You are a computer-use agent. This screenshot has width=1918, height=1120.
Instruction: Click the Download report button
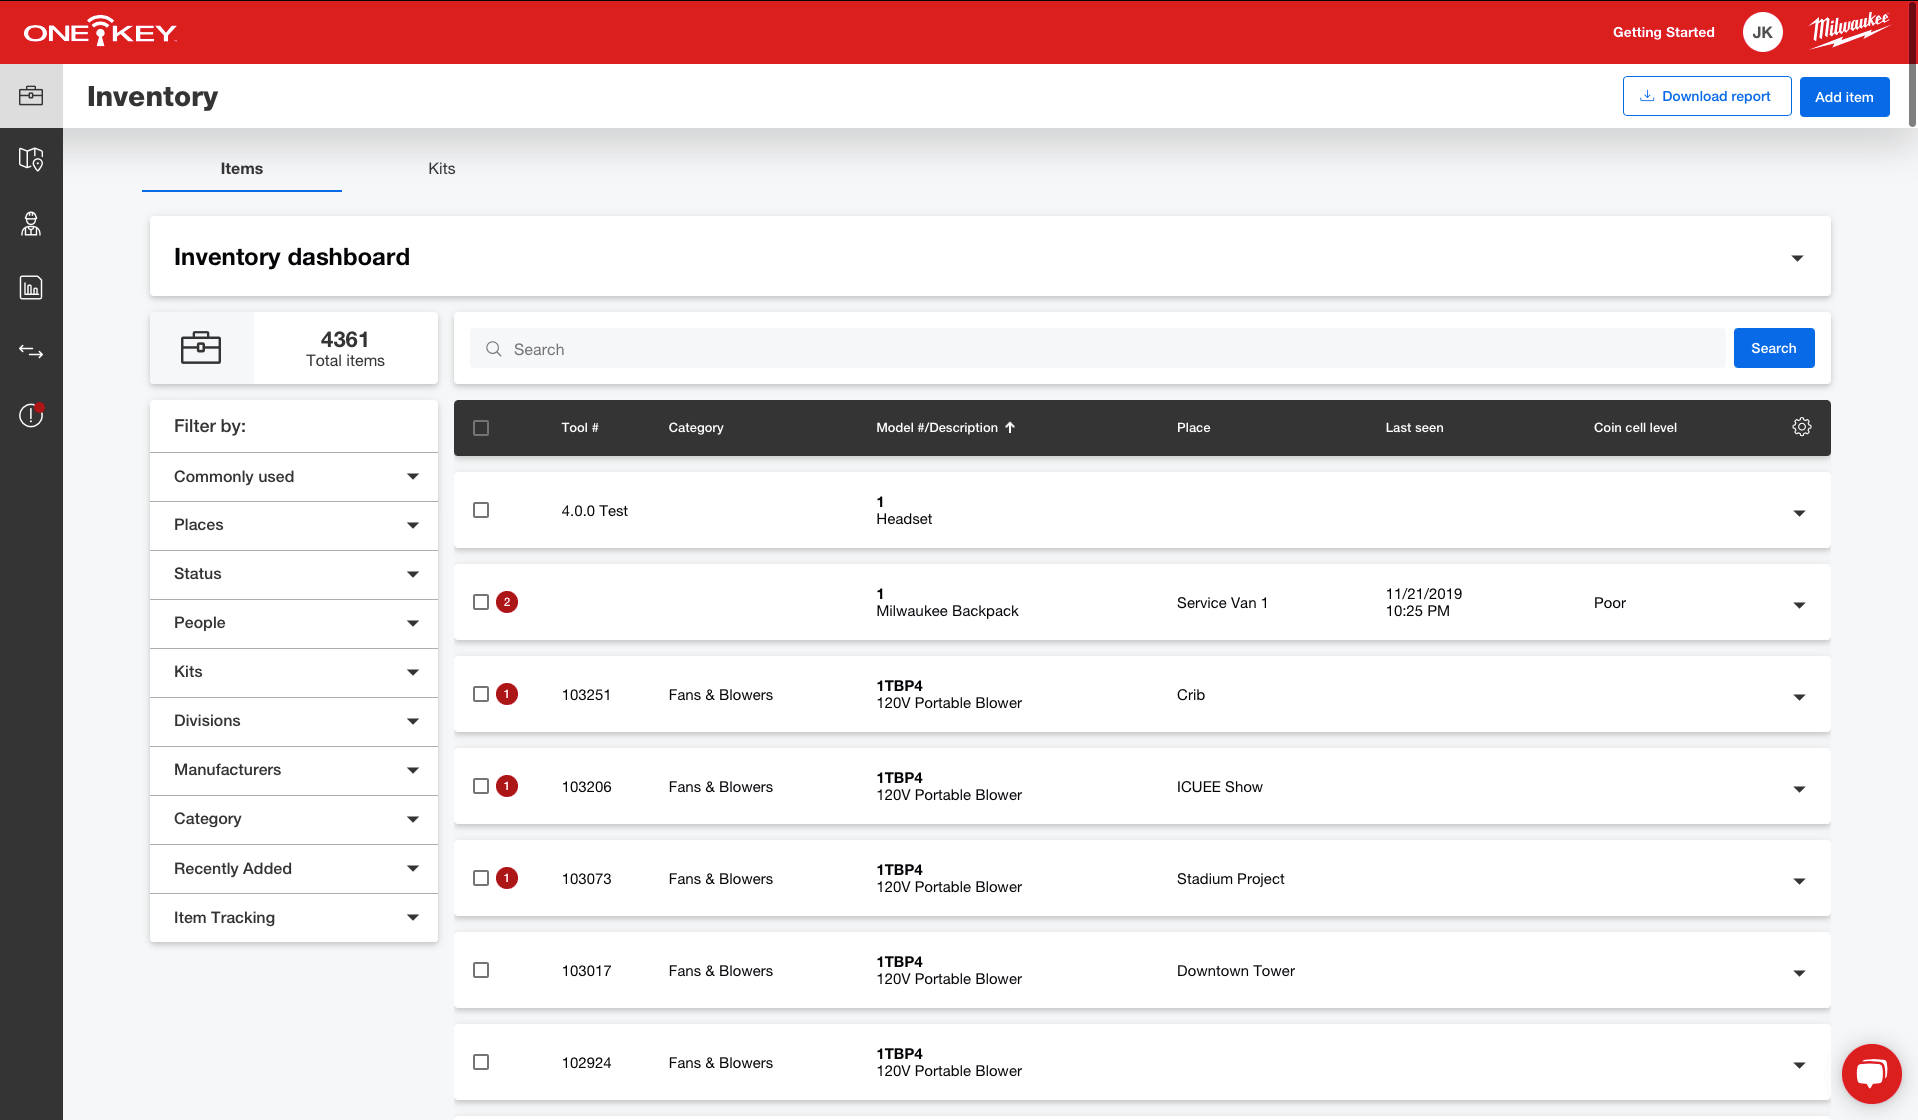click(1706, 97)
